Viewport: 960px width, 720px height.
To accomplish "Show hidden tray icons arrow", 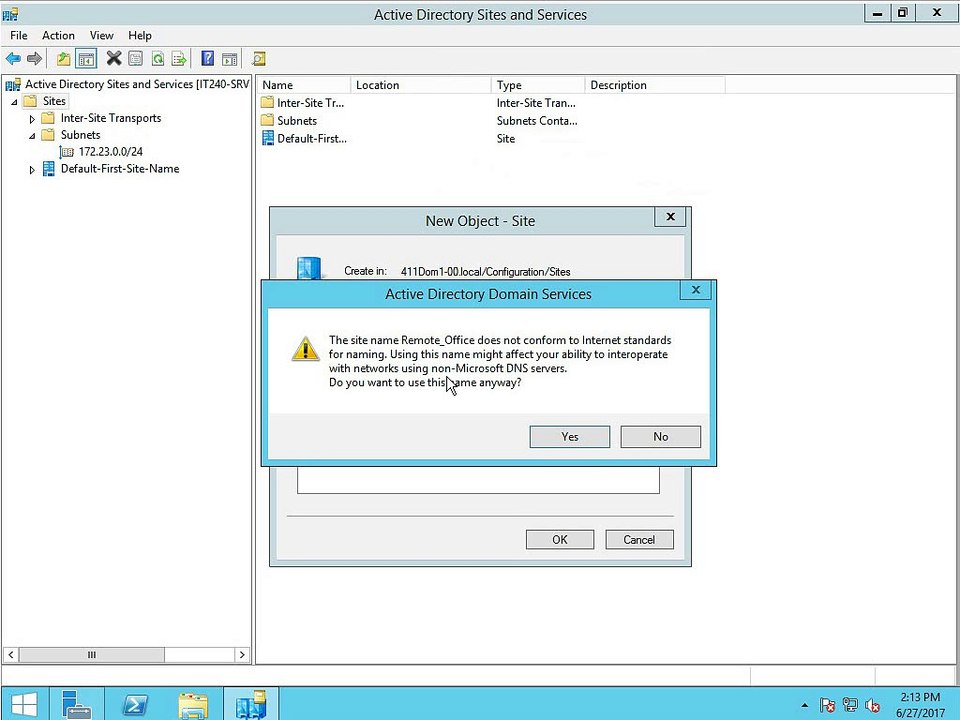I will (804, 705).
